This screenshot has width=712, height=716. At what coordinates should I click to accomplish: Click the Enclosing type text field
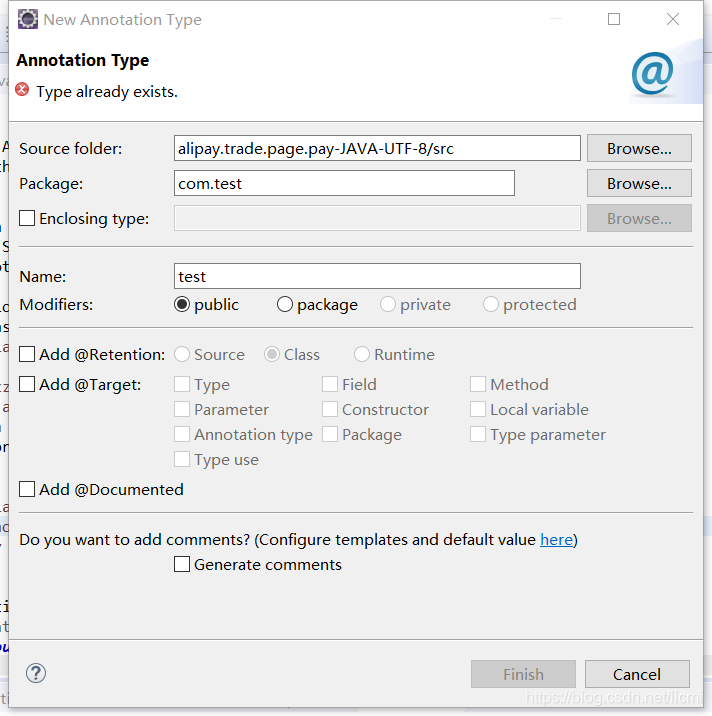(x=377, y=218)
